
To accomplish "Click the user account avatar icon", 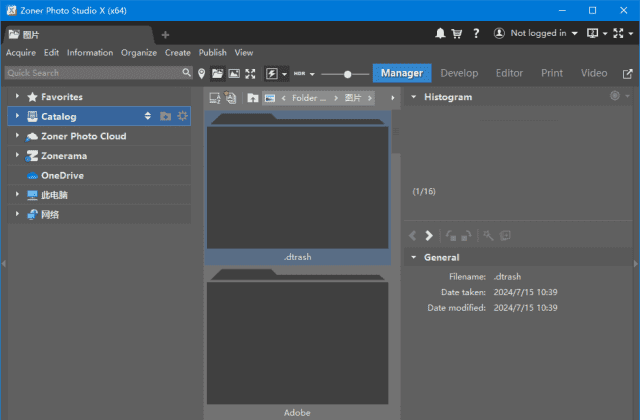I will 499,33.
